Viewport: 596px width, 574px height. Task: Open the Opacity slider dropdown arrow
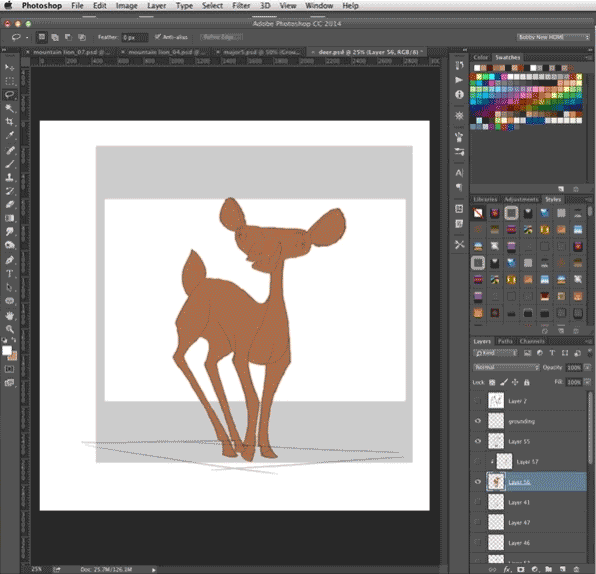click(588, 367)
